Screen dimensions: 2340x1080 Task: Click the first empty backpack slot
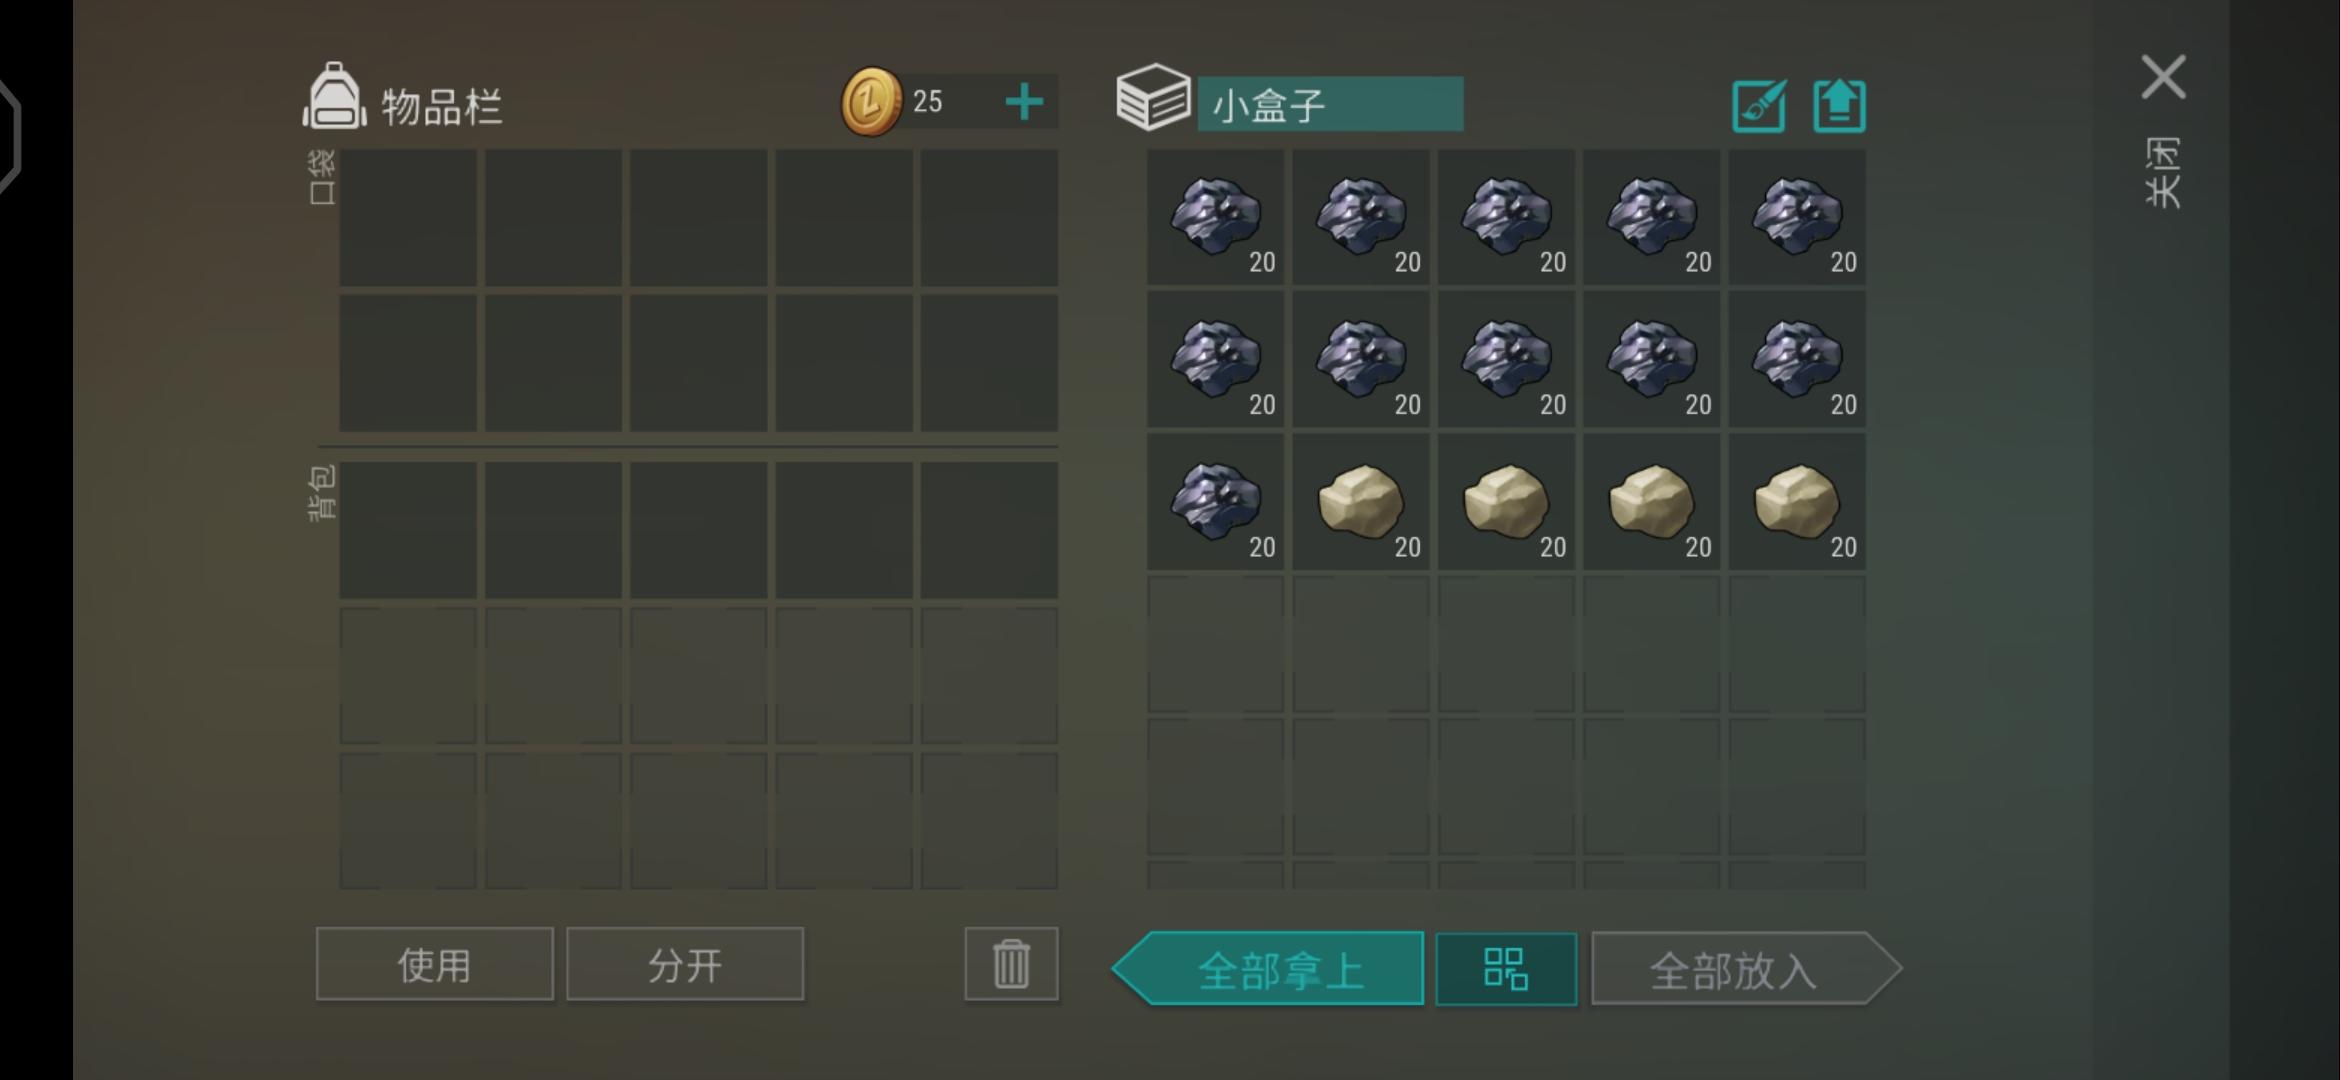point(408,530)
